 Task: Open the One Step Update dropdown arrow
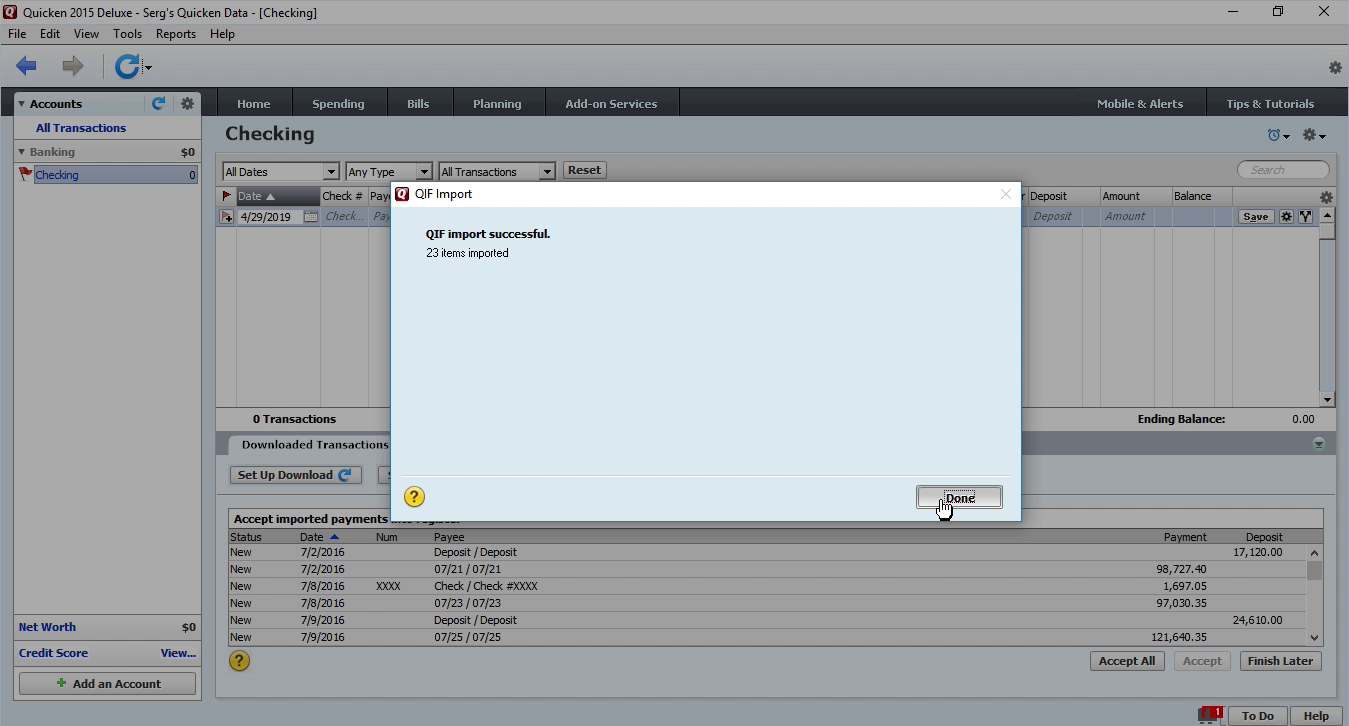pyautogui.click(x=148, y=68)
